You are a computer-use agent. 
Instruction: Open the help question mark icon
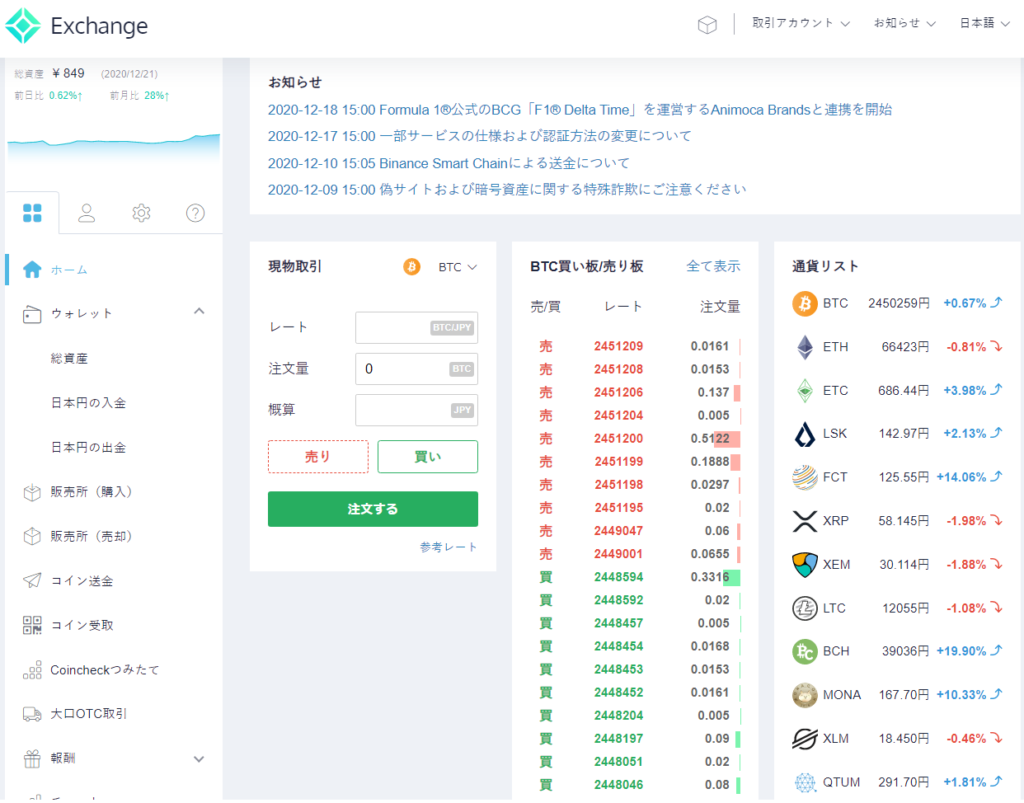tap(195, 212)
